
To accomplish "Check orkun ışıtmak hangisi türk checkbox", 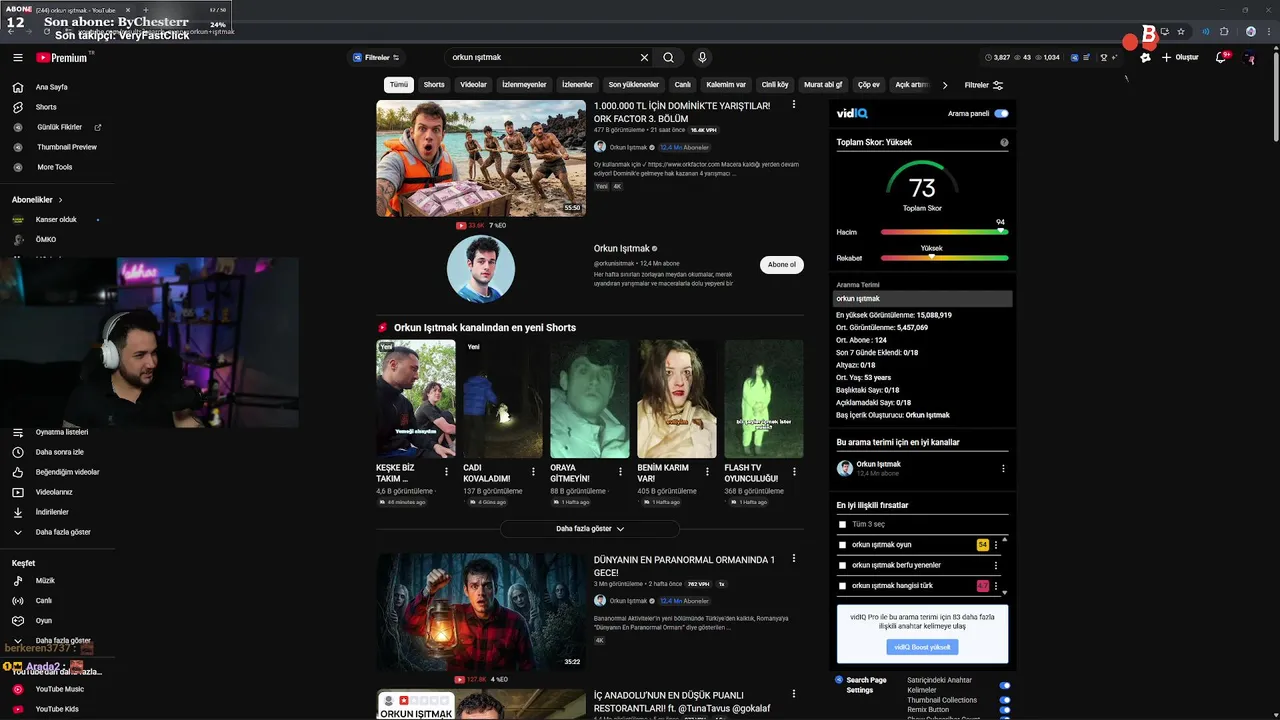I will click(842, 586).
